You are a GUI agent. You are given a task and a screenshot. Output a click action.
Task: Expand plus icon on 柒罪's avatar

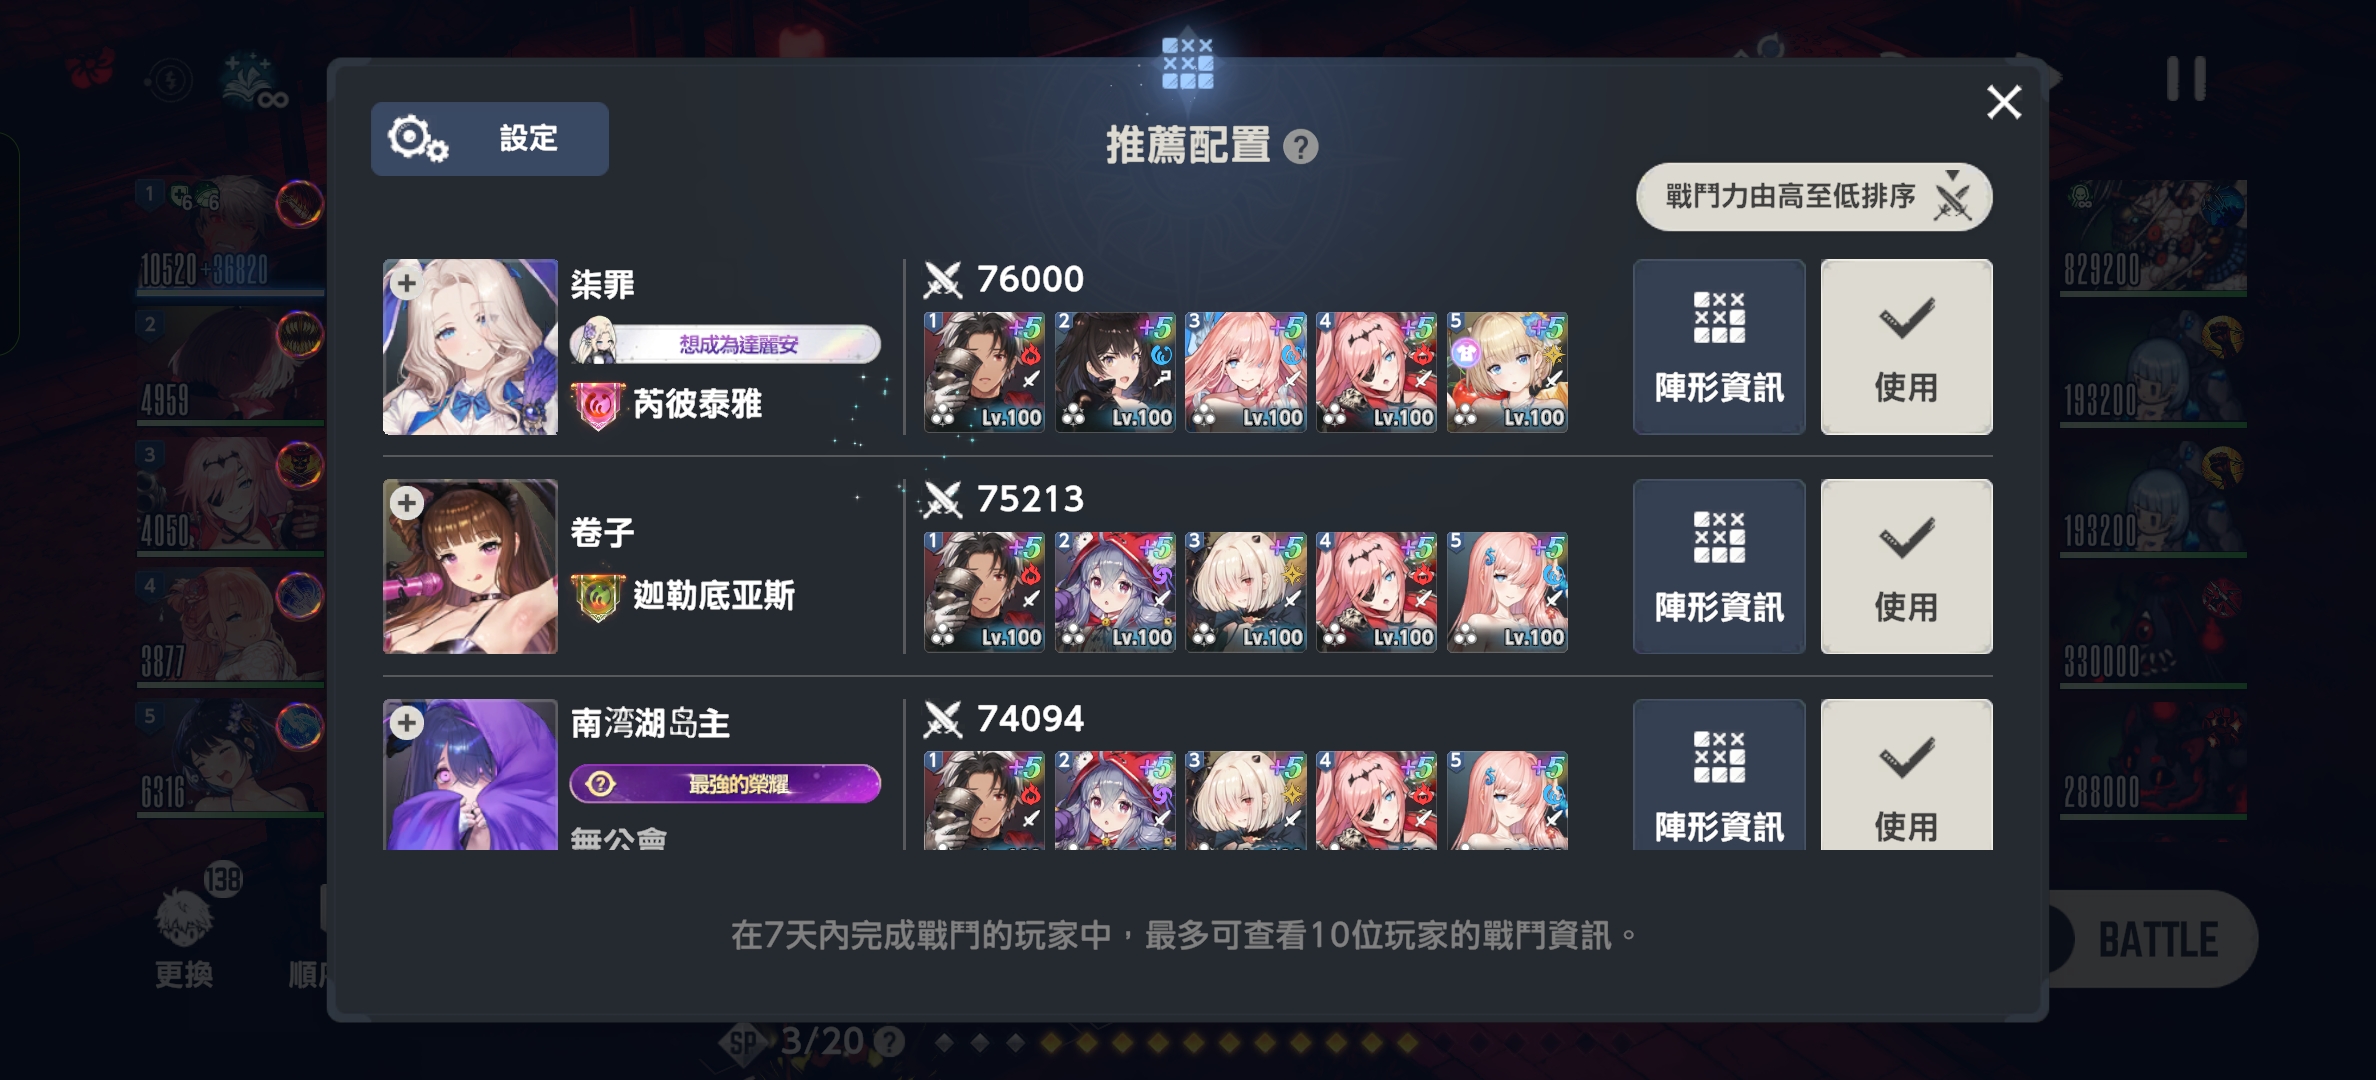406,283
